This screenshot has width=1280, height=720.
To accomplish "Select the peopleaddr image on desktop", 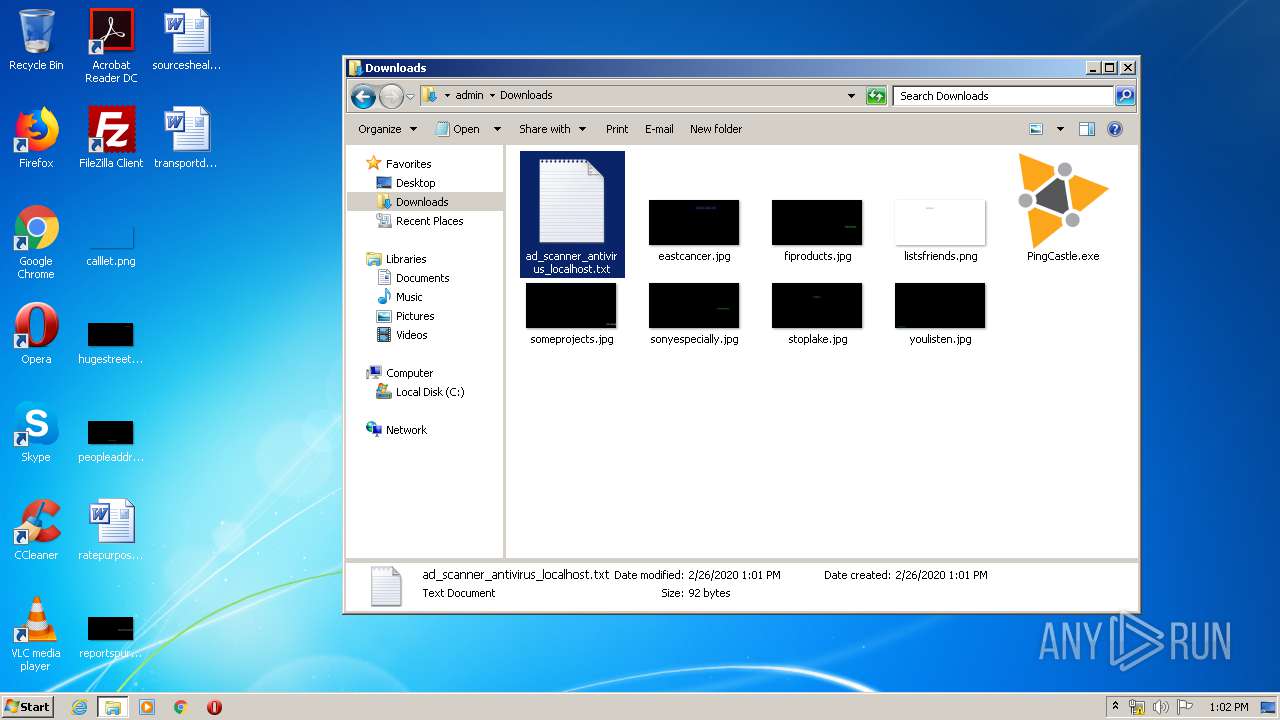I will [x=111, y=440].
